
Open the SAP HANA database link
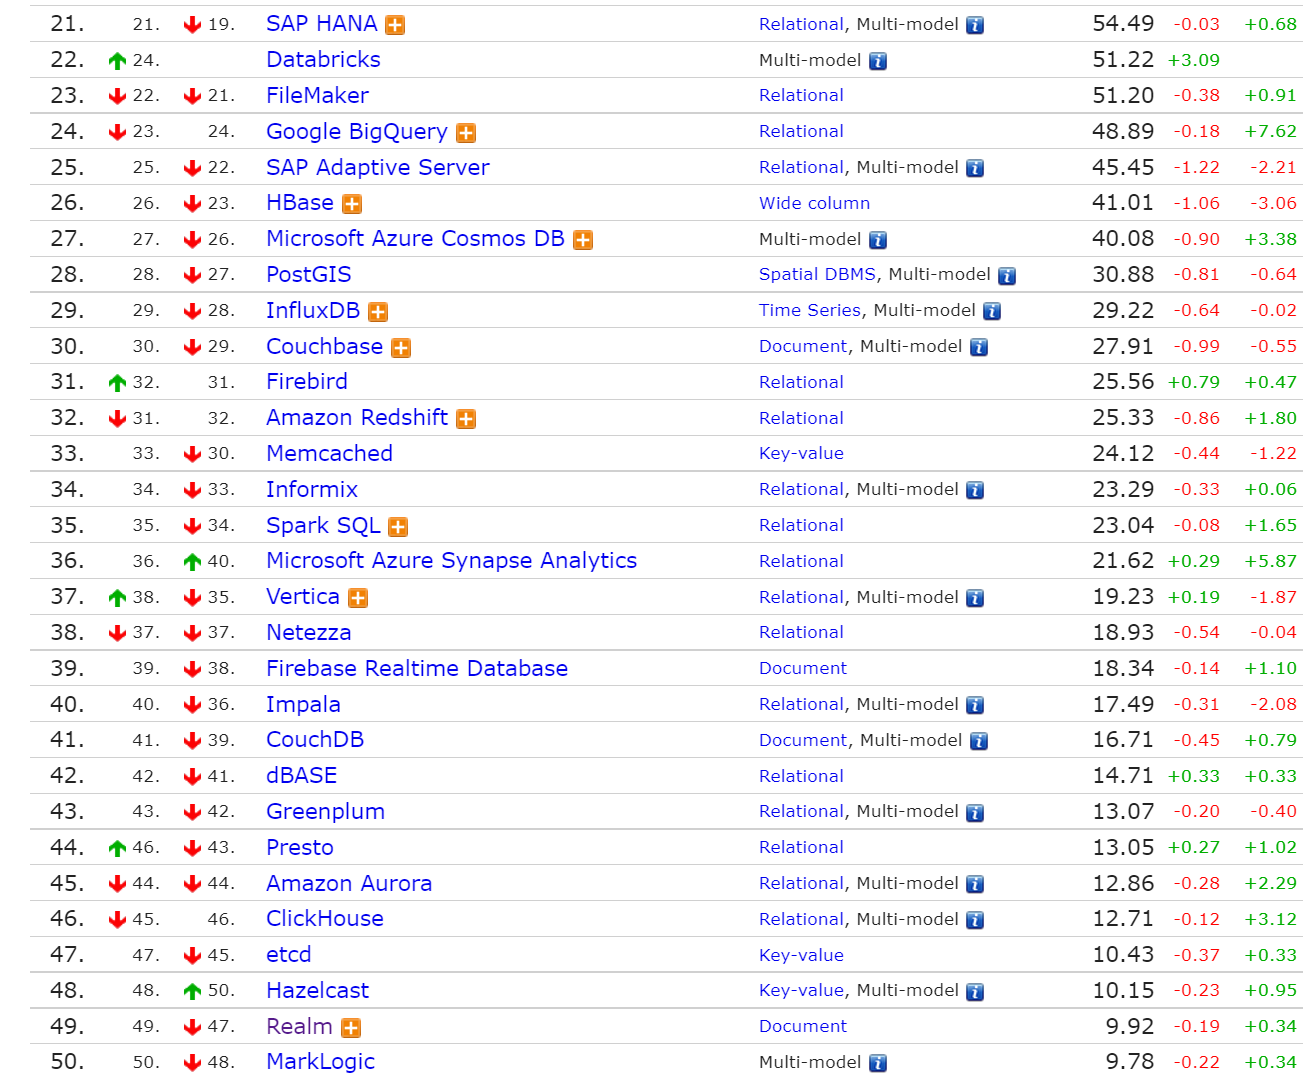click(x=322, y=24)
